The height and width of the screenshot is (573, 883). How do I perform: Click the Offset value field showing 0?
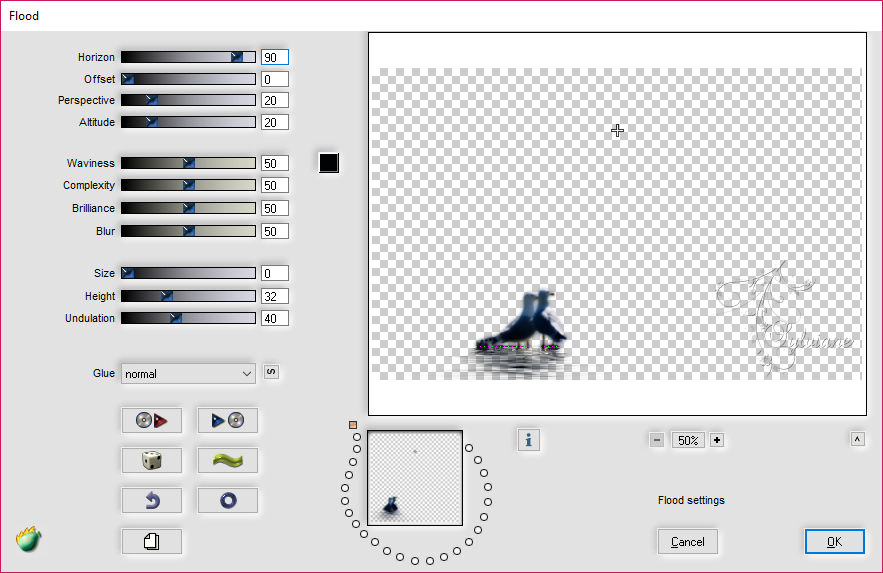pyautogui.click(x=275, y=79)
